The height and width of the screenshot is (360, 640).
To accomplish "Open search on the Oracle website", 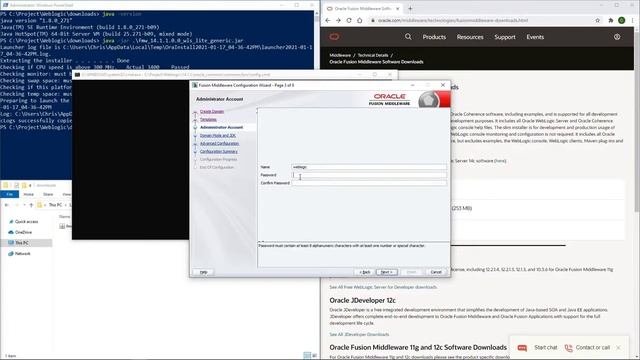I will pyautogui.click(x=408, y=37).
